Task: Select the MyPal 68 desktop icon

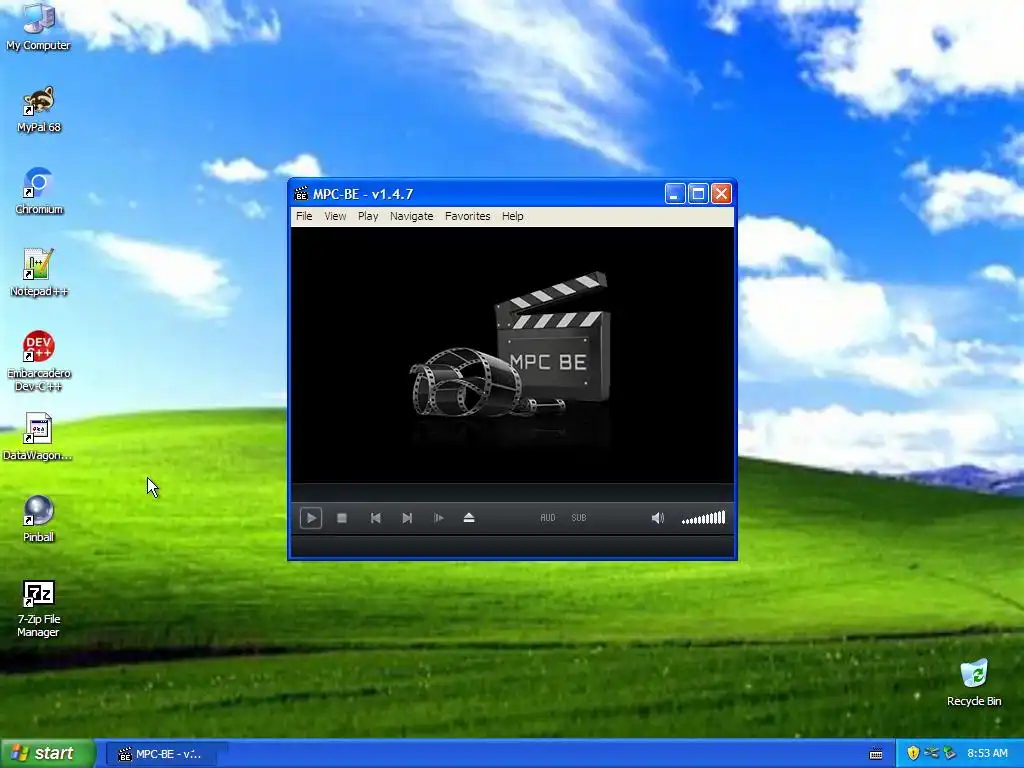Action: tap(39, 110)
